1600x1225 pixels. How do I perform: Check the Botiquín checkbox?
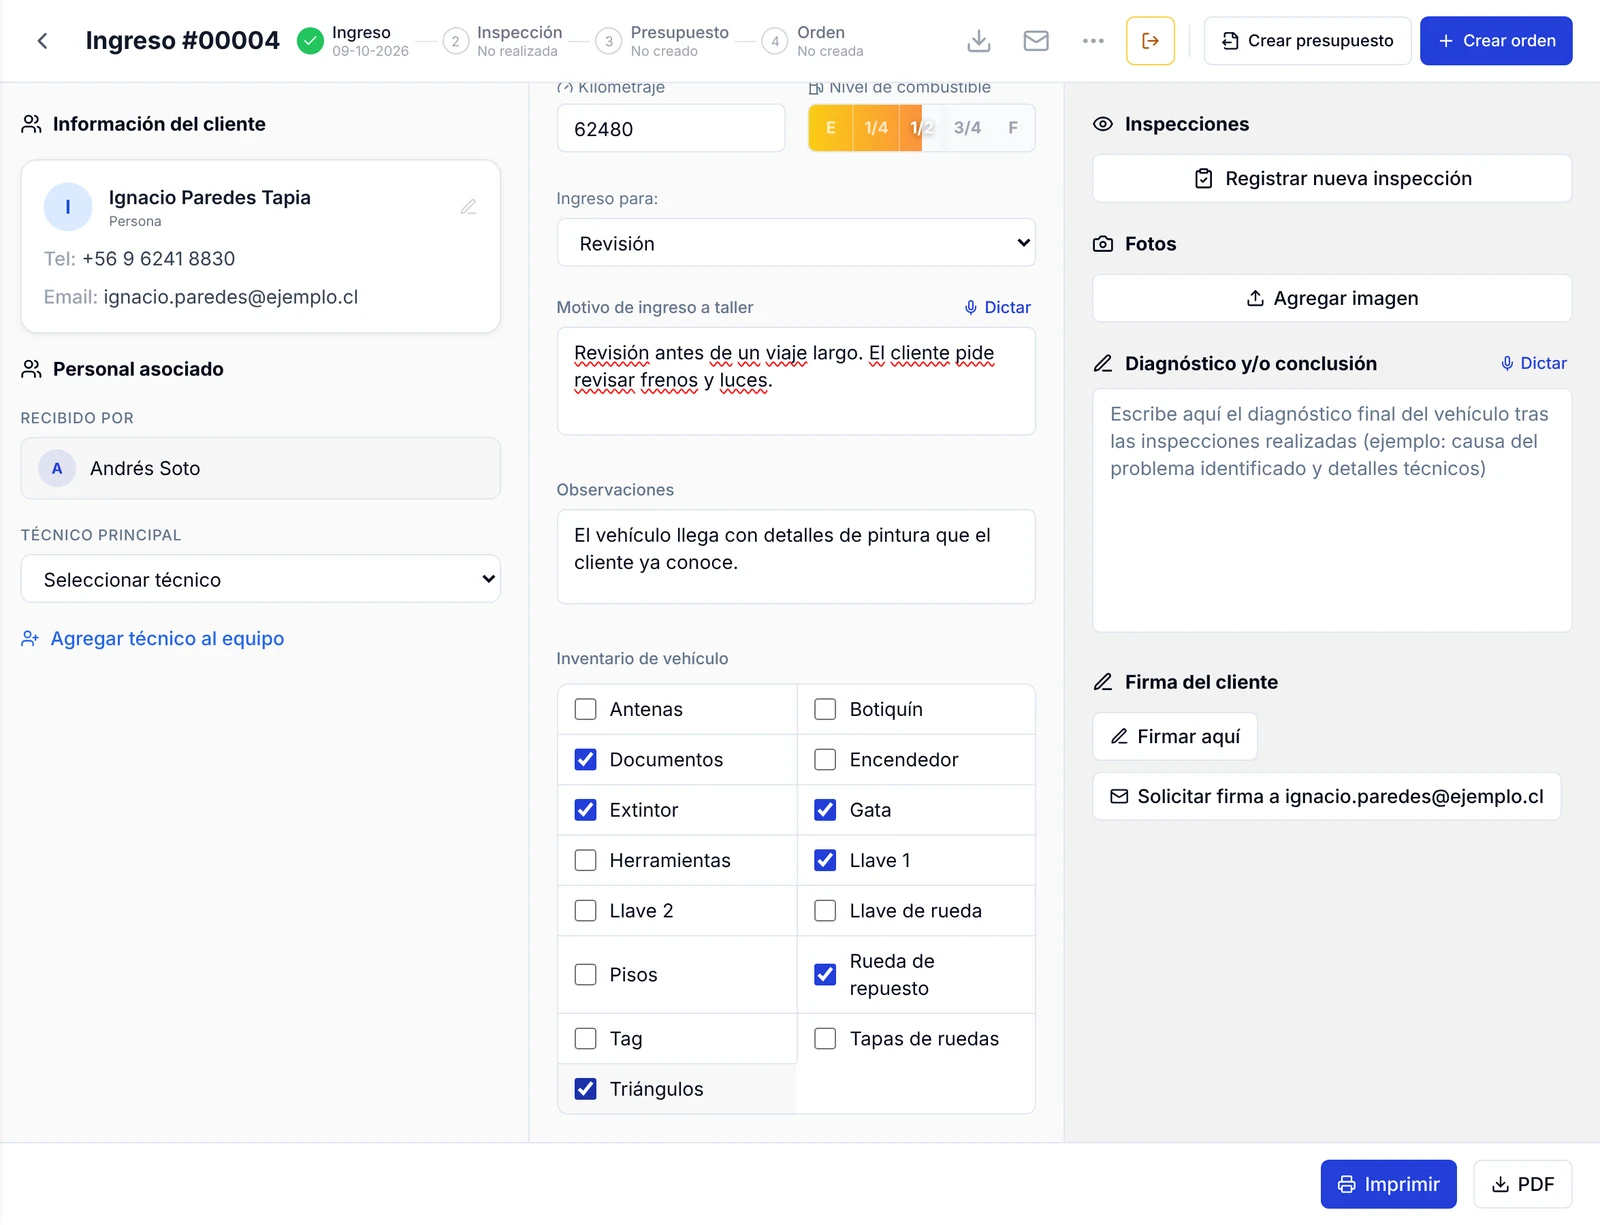(x=825, y=709)
